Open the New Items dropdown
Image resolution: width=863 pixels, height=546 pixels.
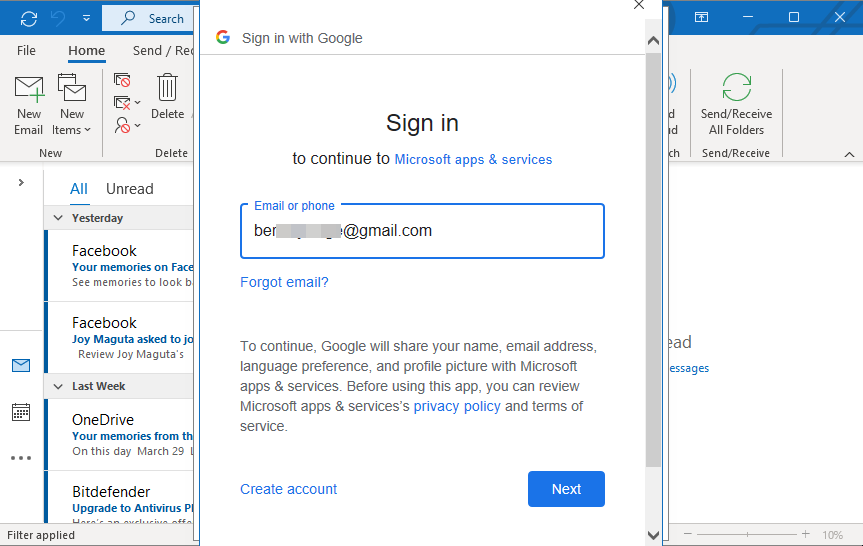tap(72, 105)
